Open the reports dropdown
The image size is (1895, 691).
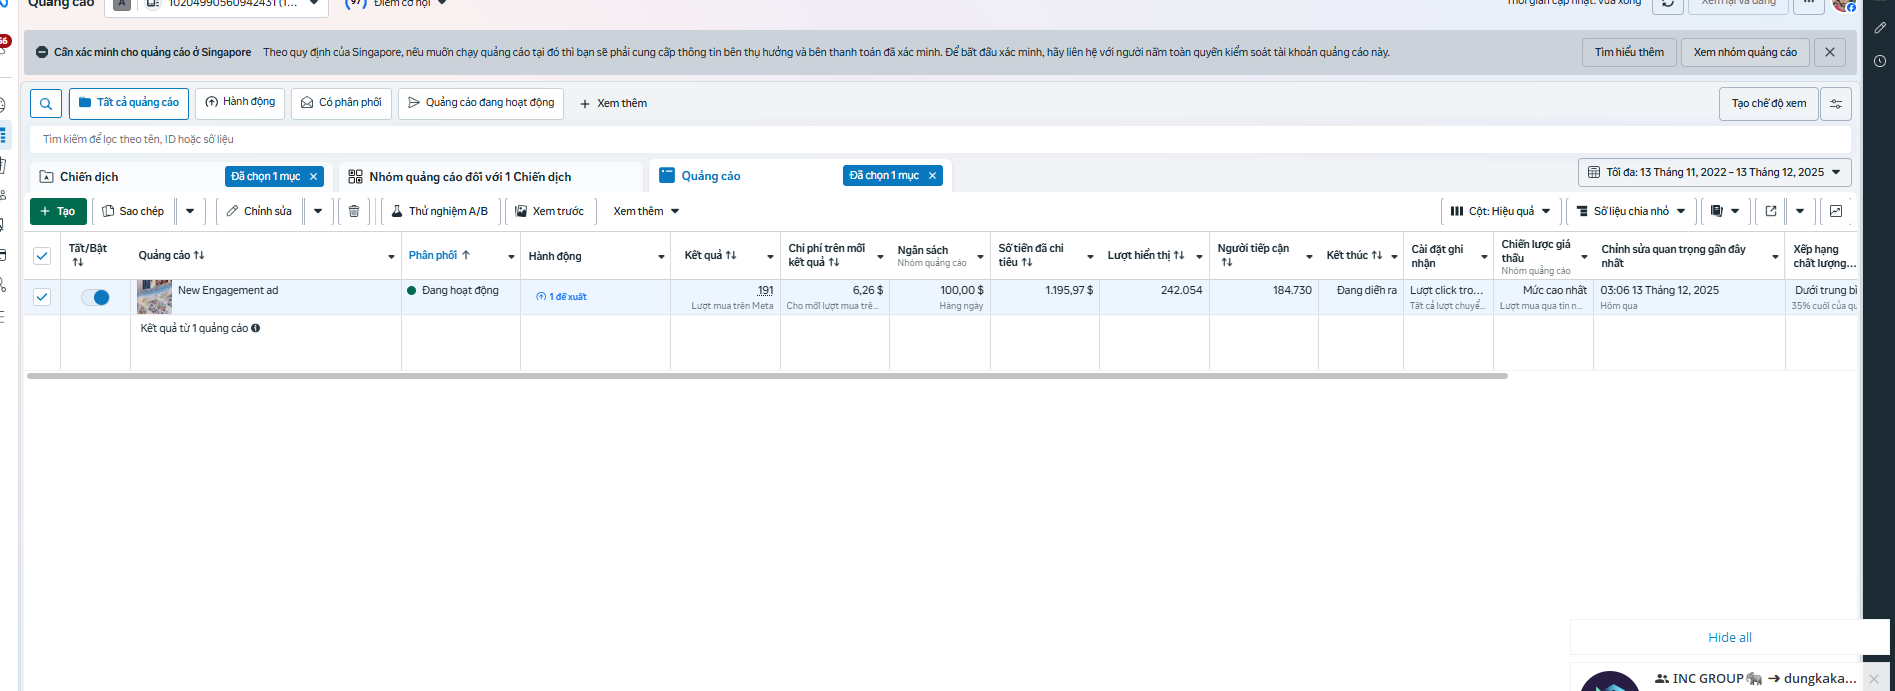[x=1724, y=211]
